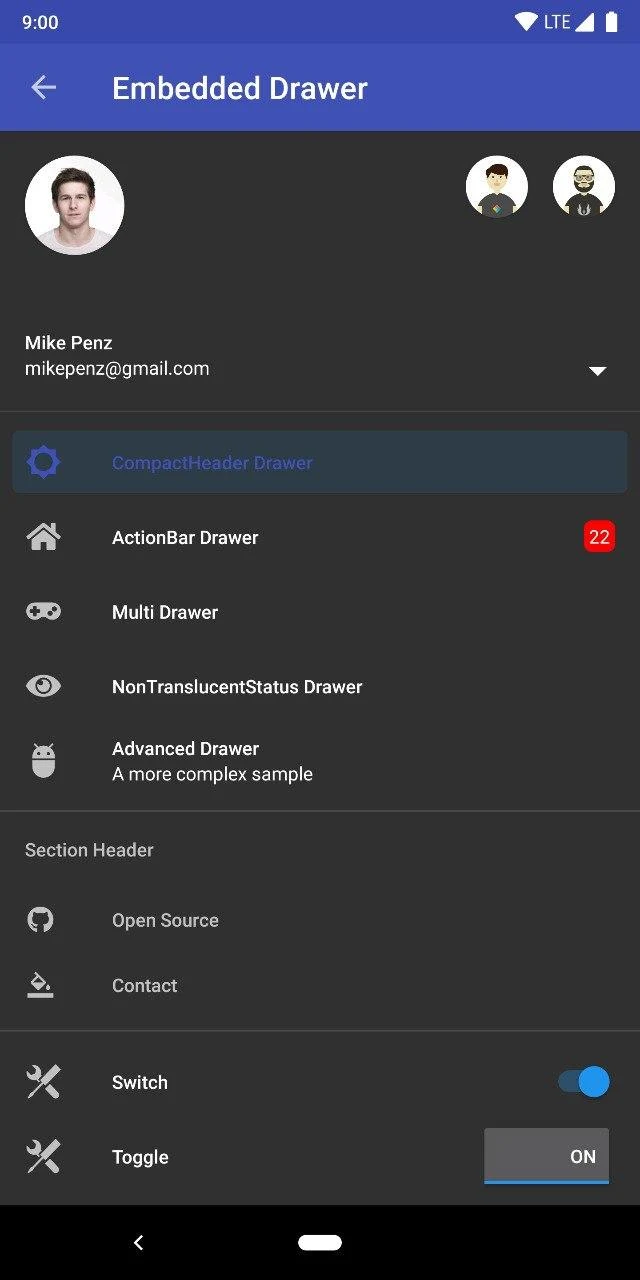Open the Multi Drawer menu item
The image size is (640, 1280).
[x=165, y=612]
